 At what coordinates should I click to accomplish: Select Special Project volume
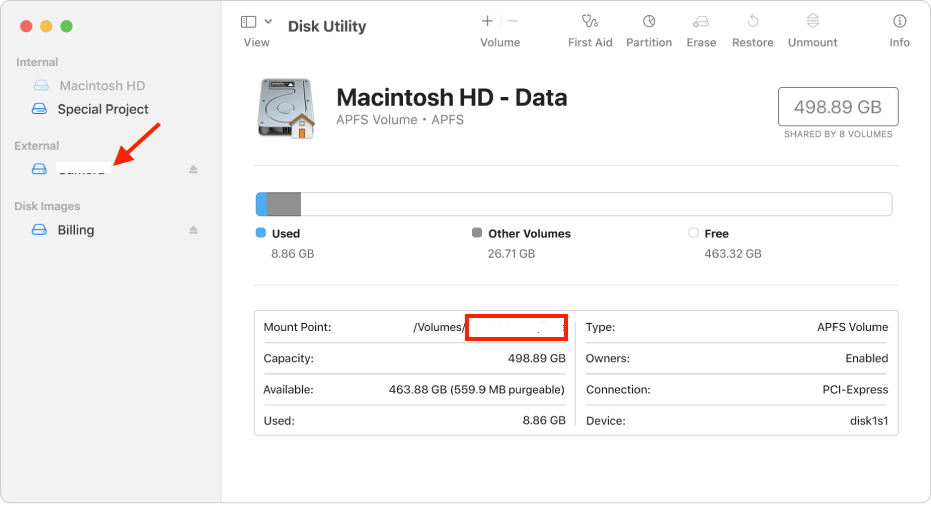(102, 109)
